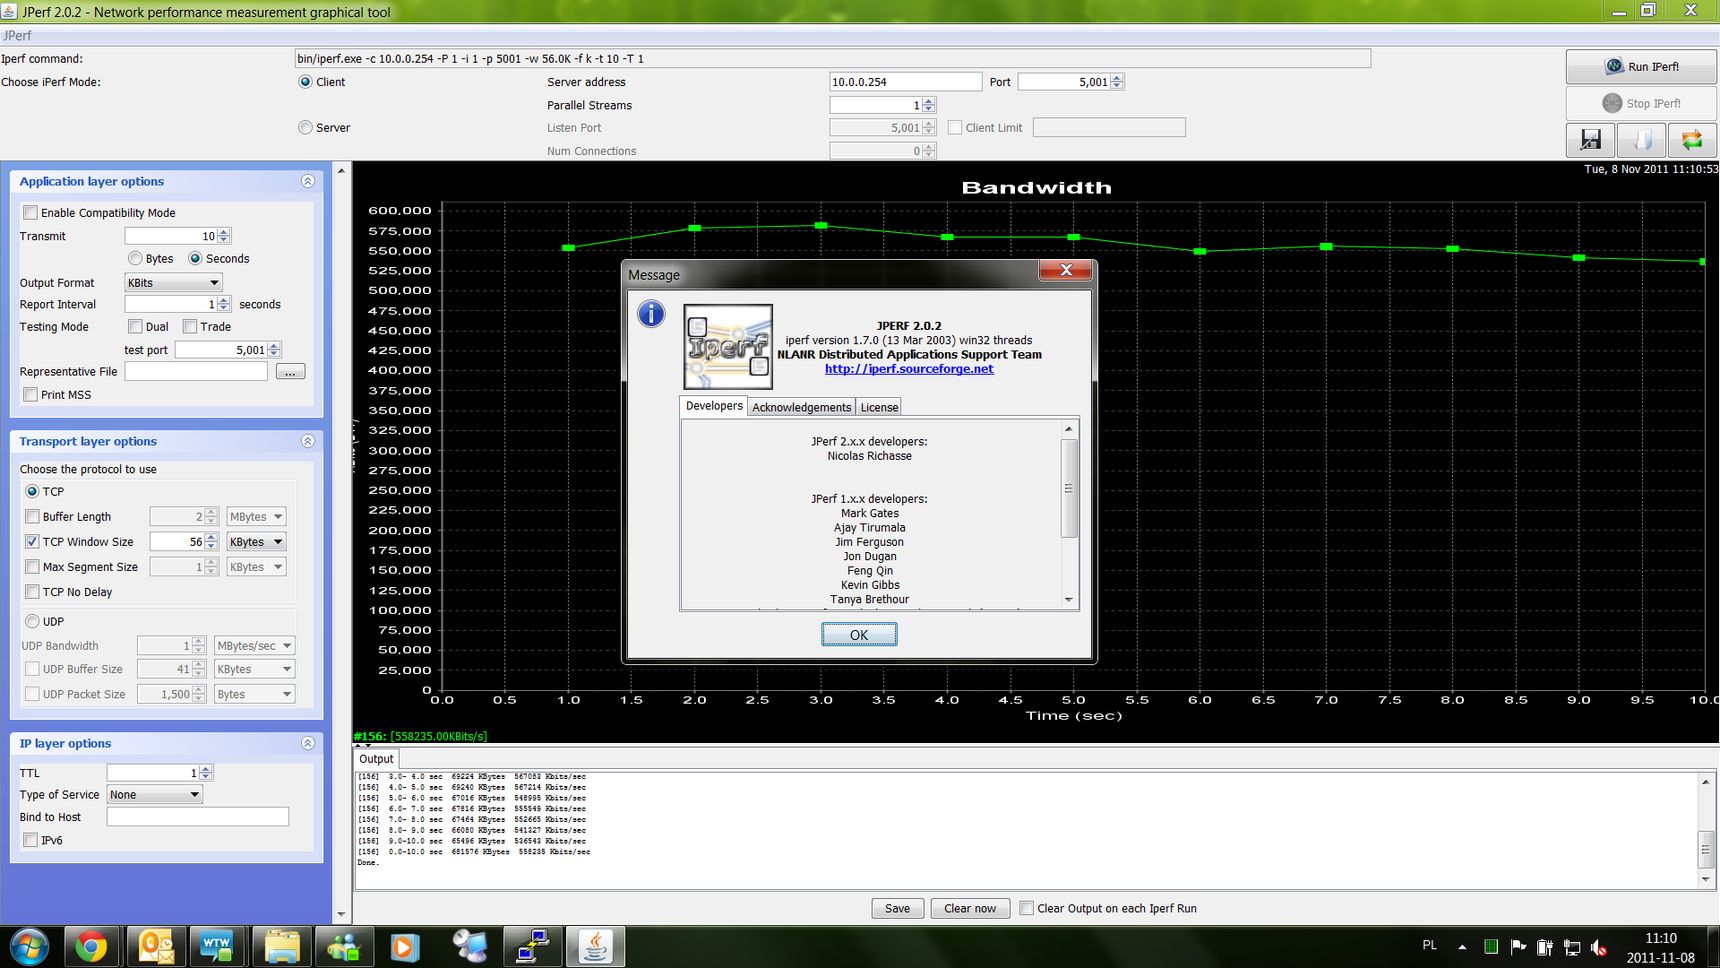Collapse the Transport layer options panel
The height and width of the screenshot is (968, 1720).
(308, 441)
